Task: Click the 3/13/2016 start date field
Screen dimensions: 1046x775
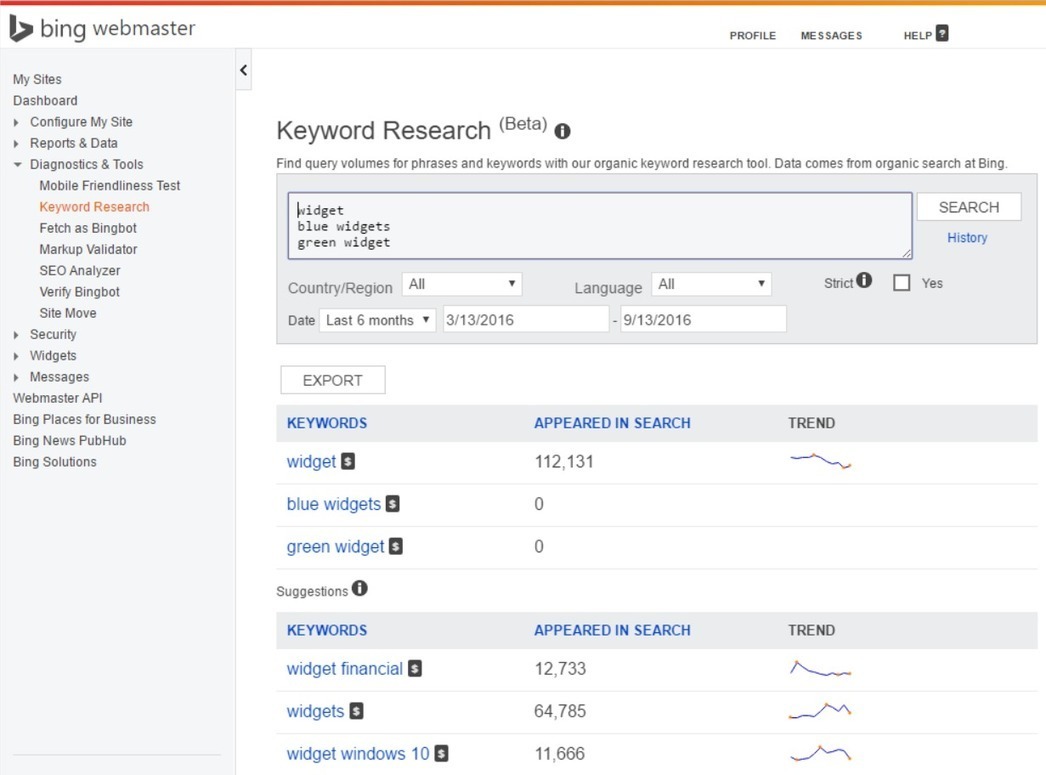Action: pos(526,318)
